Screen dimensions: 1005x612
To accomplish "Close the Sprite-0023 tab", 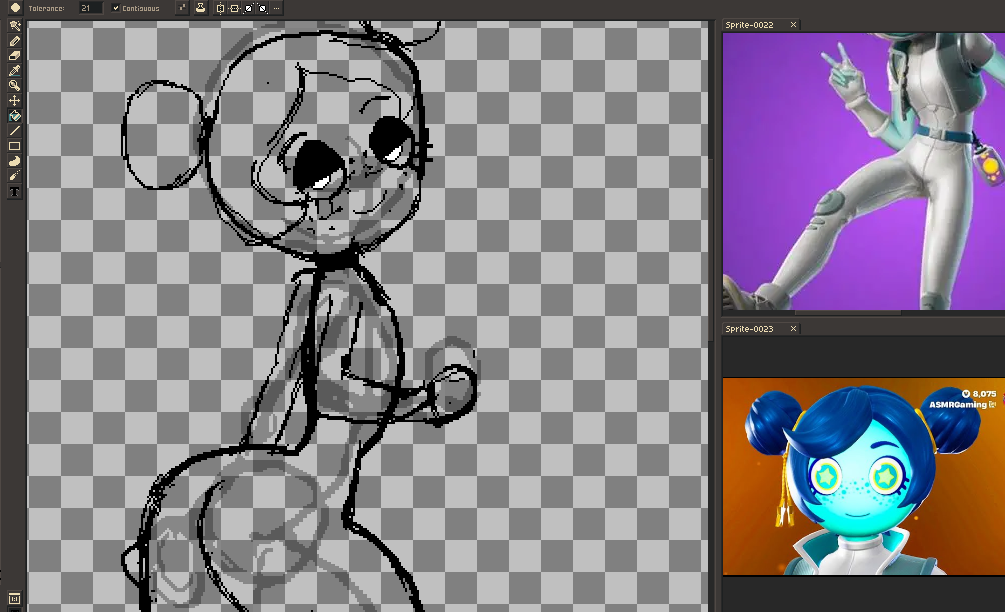I will pos(793,329).
